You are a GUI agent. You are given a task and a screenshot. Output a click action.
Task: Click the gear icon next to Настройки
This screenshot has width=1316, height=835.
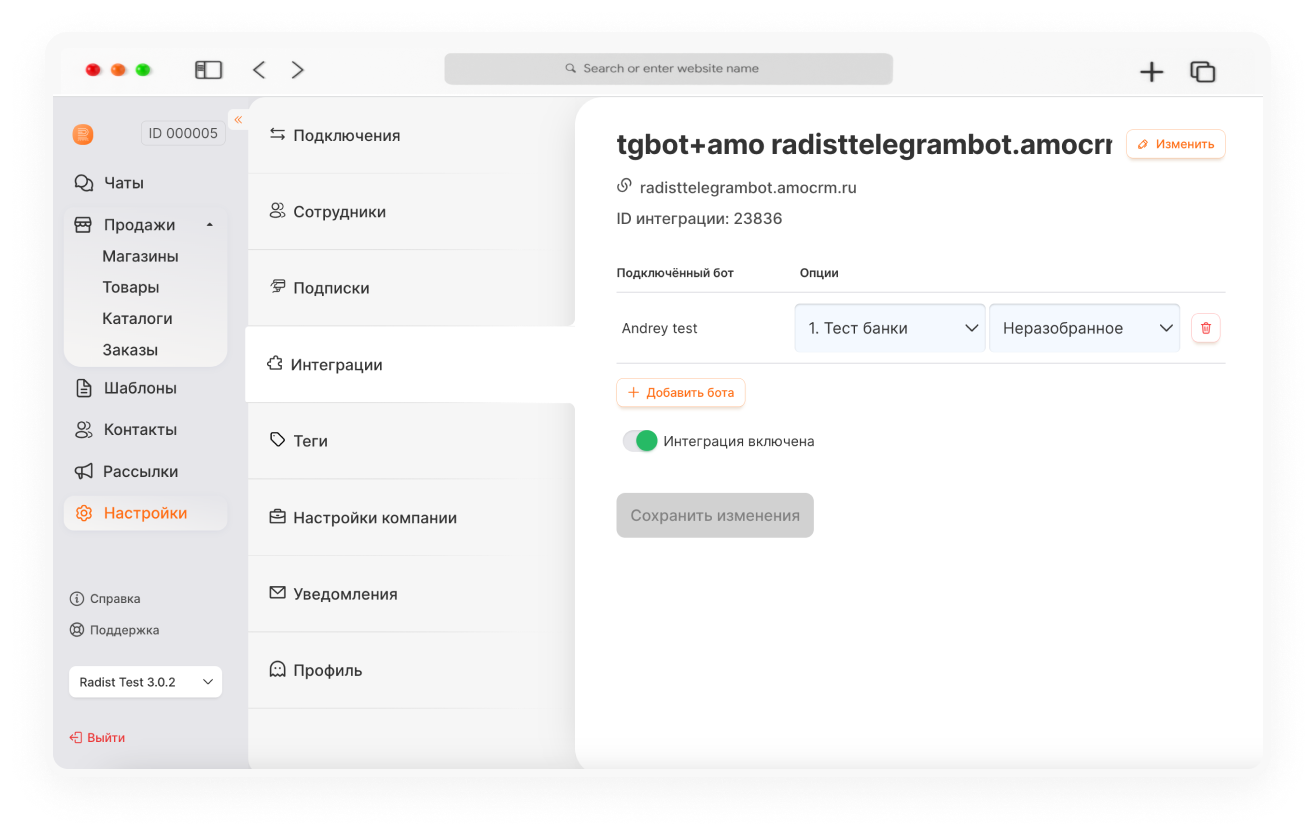(x=84, y=513)
